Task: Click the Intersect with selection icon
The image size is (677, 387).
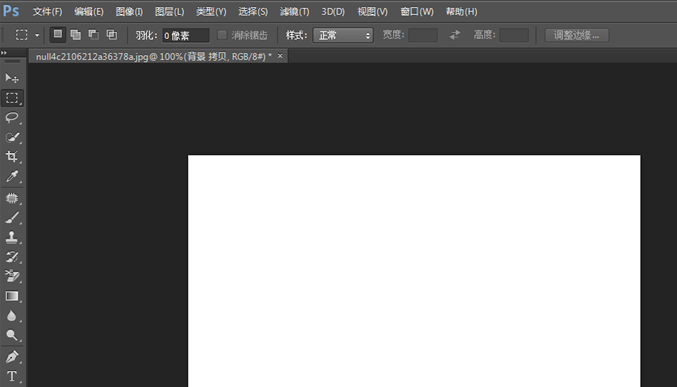Action: tap(112, 35)
